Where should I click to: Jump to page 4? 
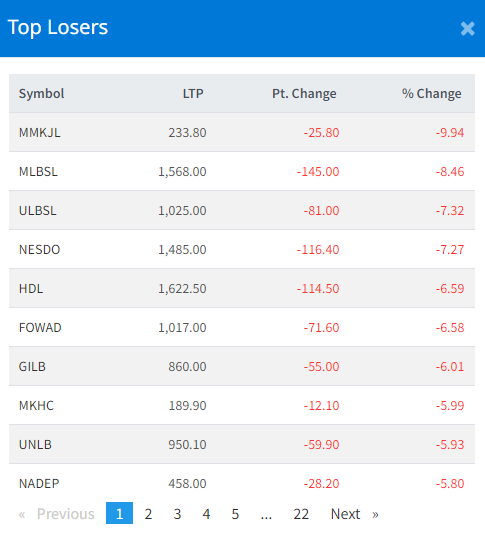point(206,514)
